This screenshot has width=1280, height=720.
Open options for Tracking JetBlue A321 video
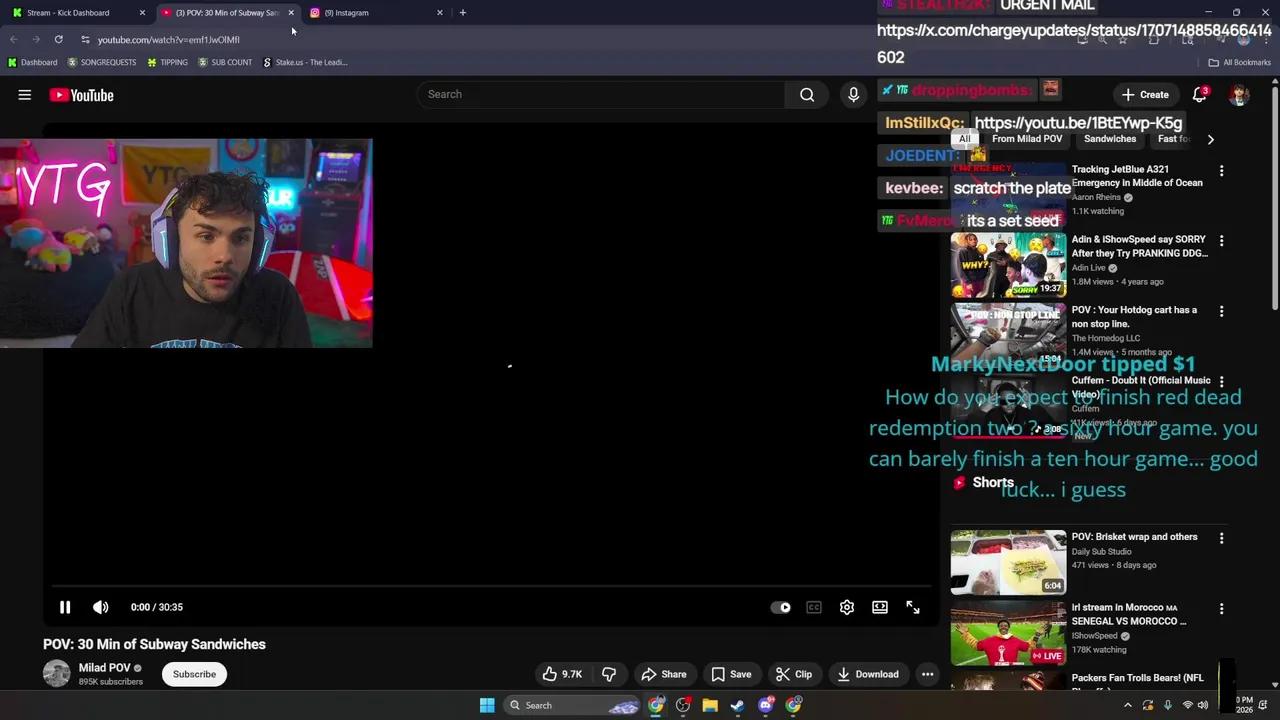coord(1221,171)
